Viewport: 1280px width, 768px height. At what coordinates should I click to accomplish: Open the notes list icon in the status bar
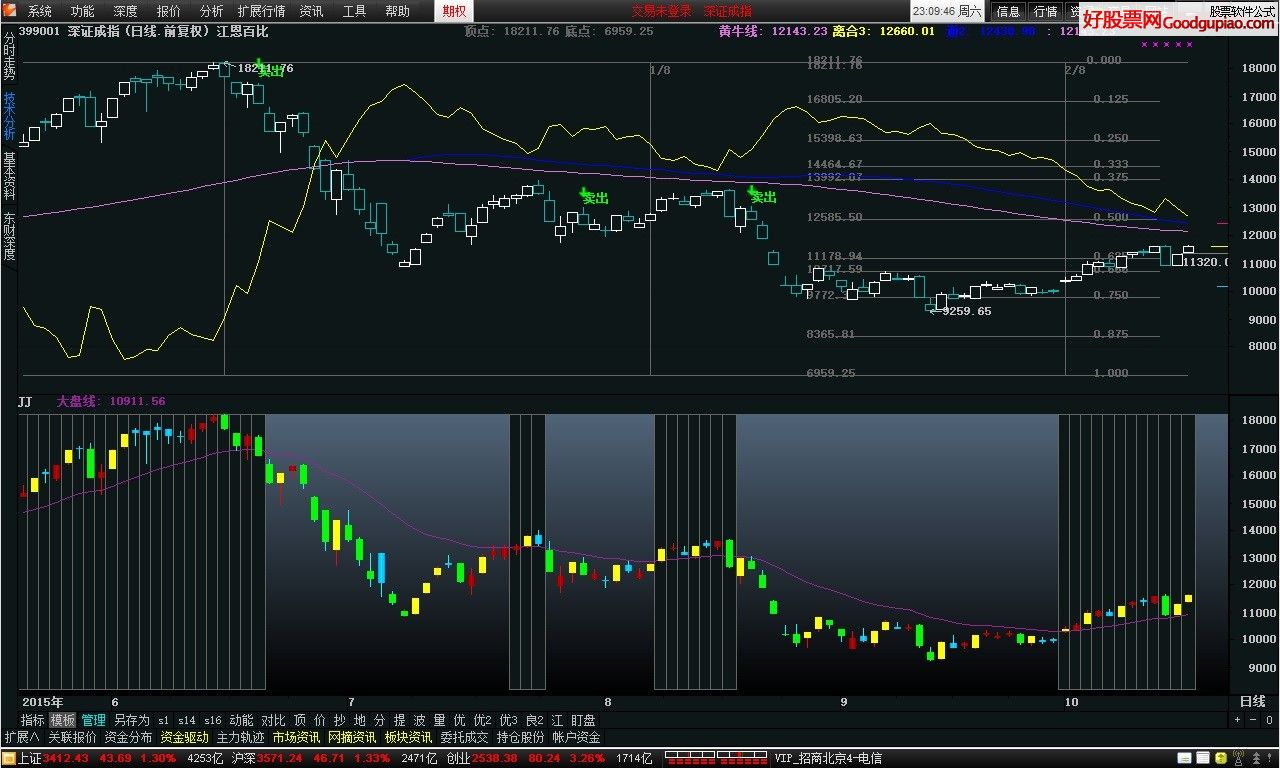pyautogui.click(x=1203, y=759)
